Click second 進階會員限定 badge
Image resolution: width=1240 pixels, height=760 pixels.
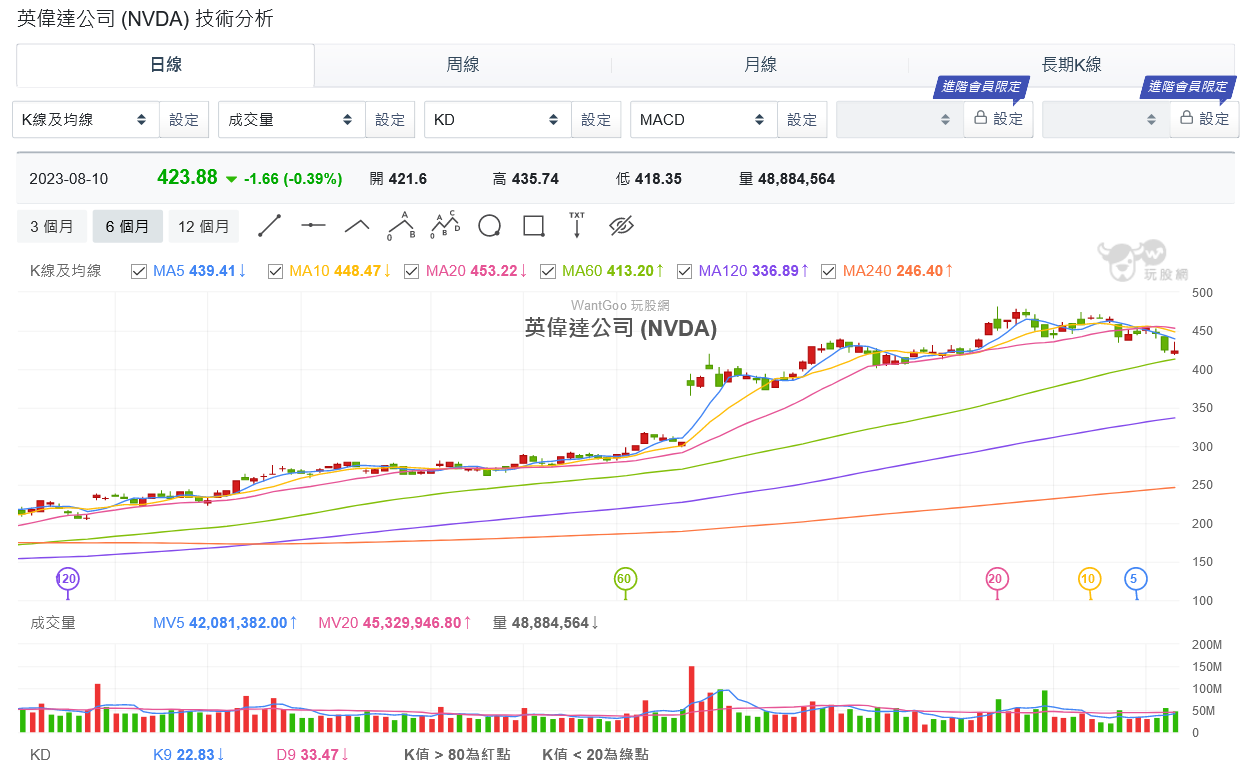pyautogui.click(x=1187, y=87)
